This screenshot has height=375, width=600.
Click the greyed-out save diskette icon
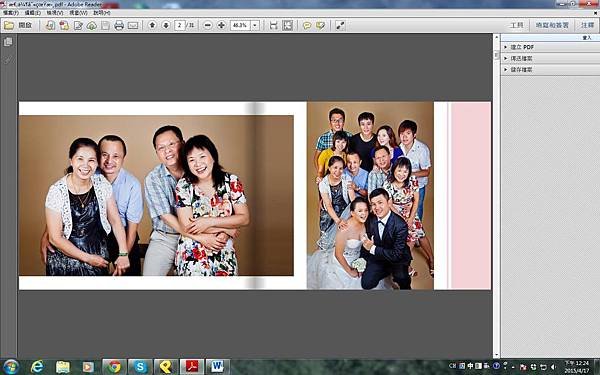click(x=105, y=26)
